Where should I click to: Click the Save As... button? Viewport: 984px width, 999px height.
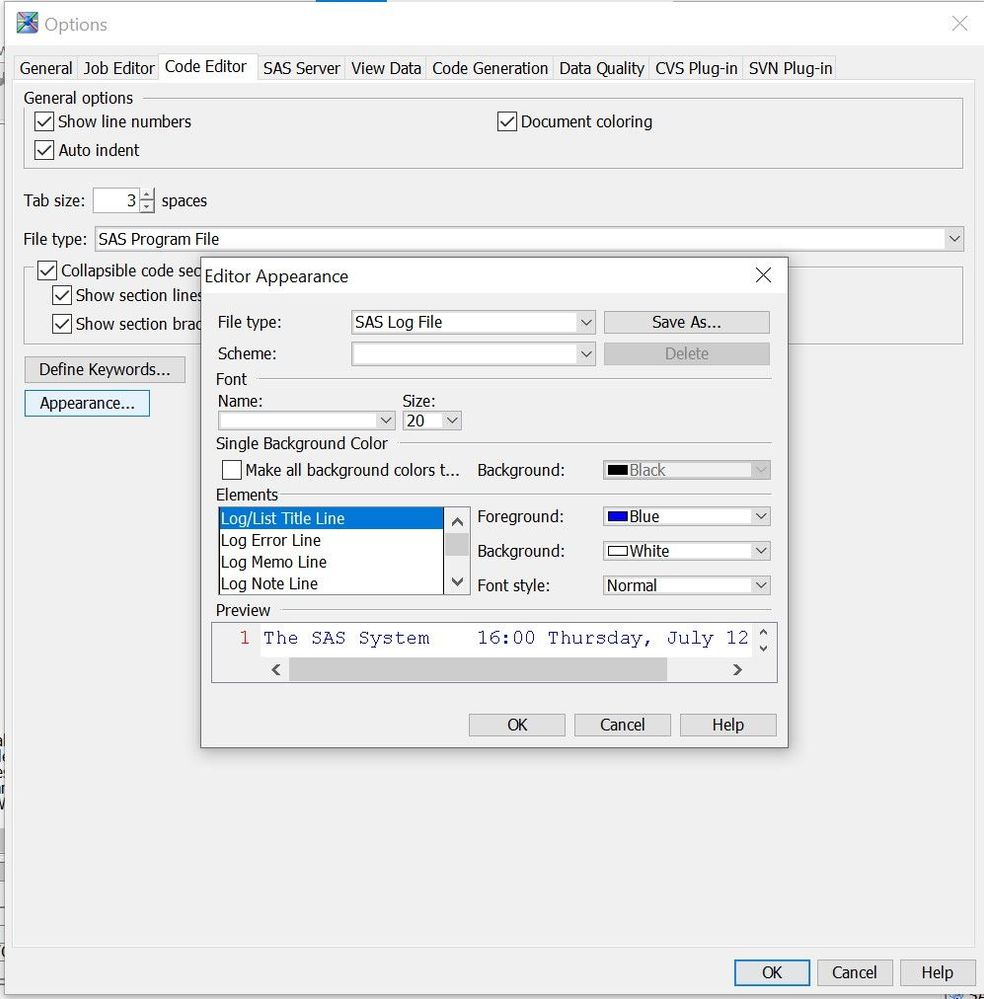(x=686, y=322)
